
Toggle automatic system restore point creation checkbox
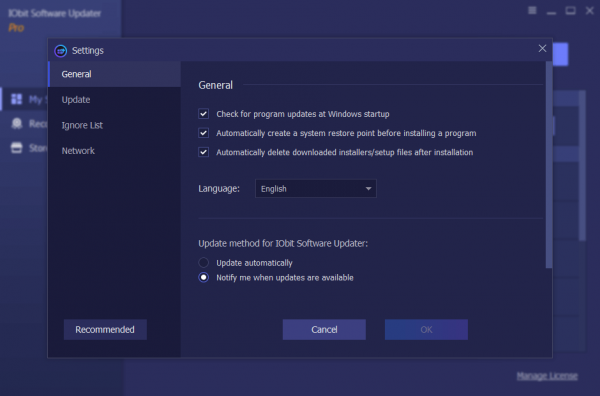[204, 133]
